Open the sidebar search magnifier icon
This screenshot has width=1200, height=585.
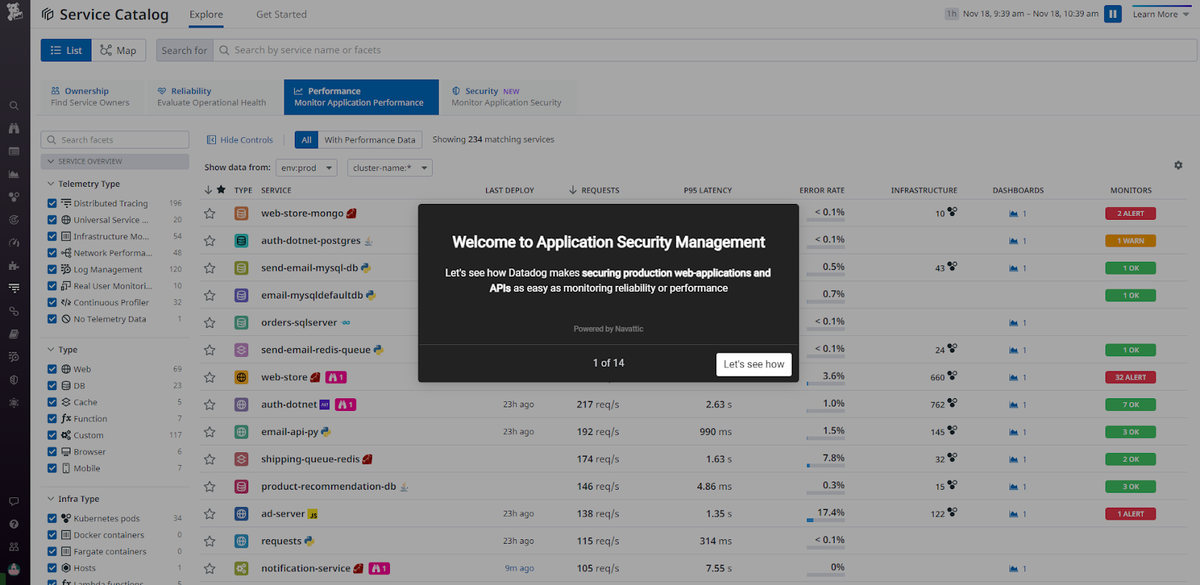pos(14,105)
